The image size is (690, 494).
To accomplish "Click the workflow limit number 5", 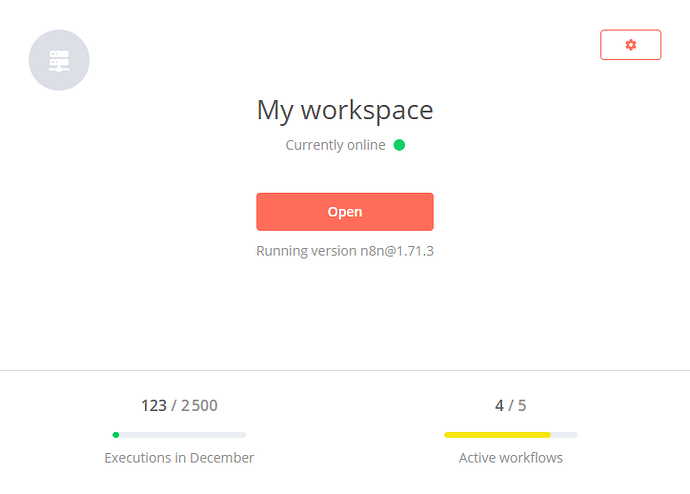I will click(522, 405).
